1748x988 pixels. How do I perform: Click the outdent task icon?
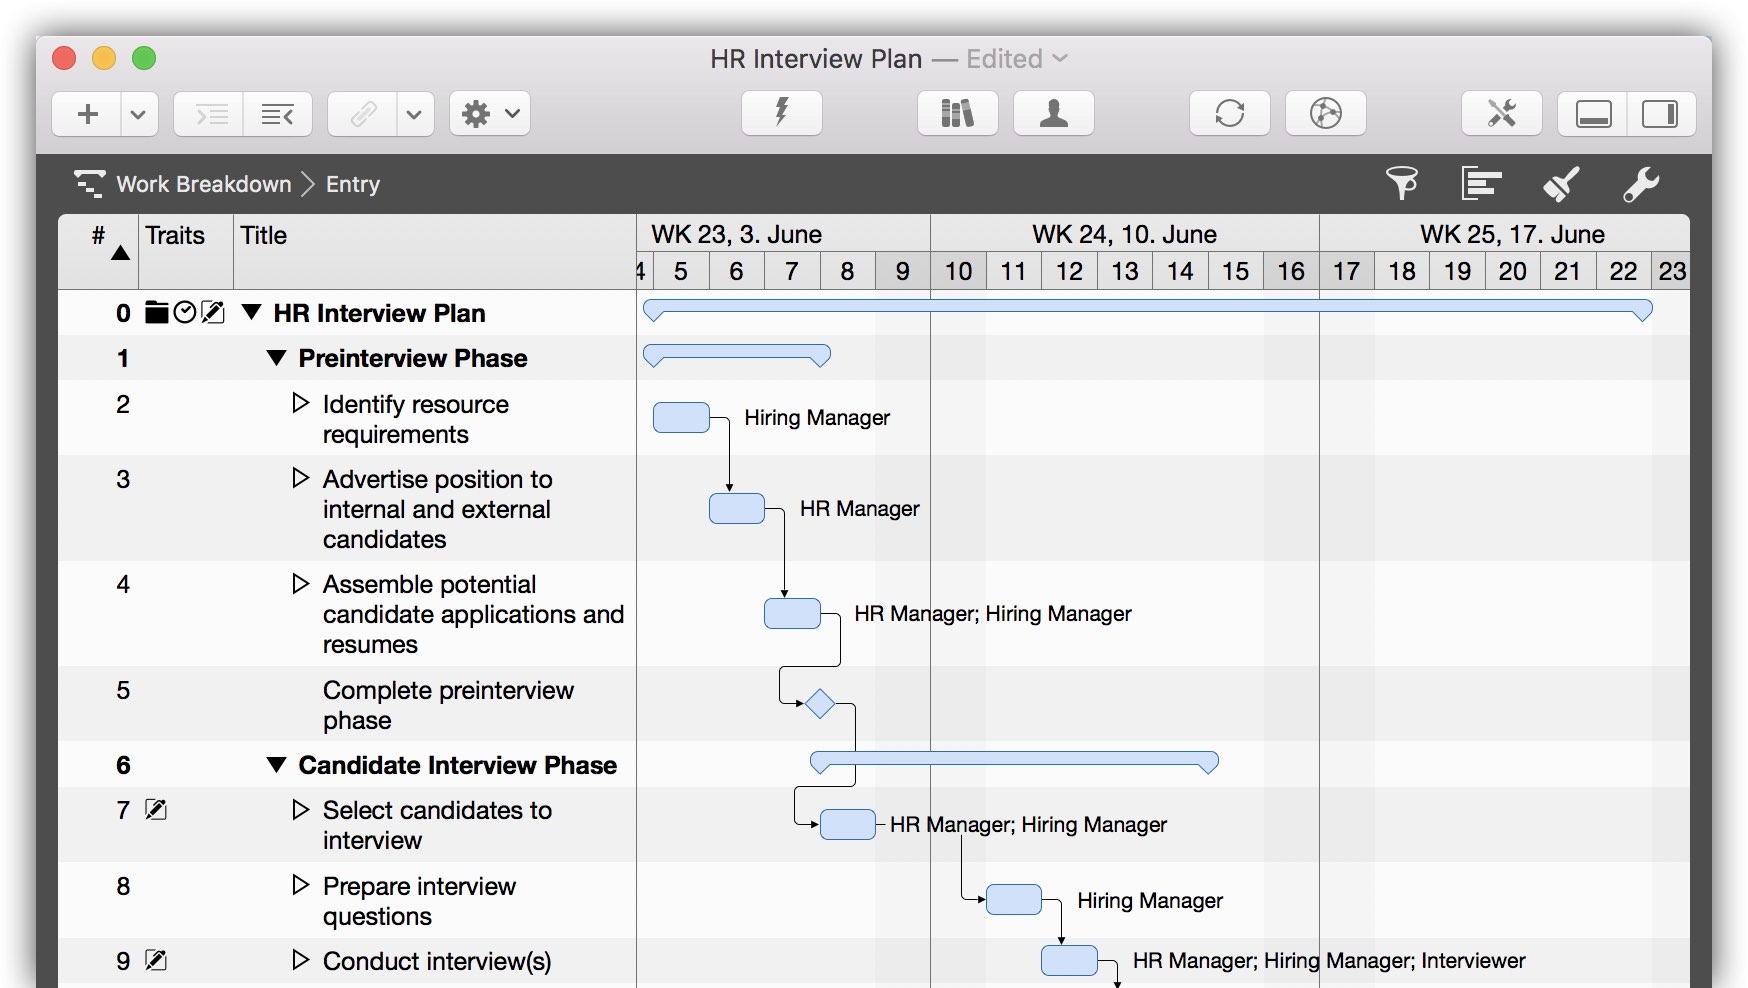pyautogui.click(x=277, y=114)
